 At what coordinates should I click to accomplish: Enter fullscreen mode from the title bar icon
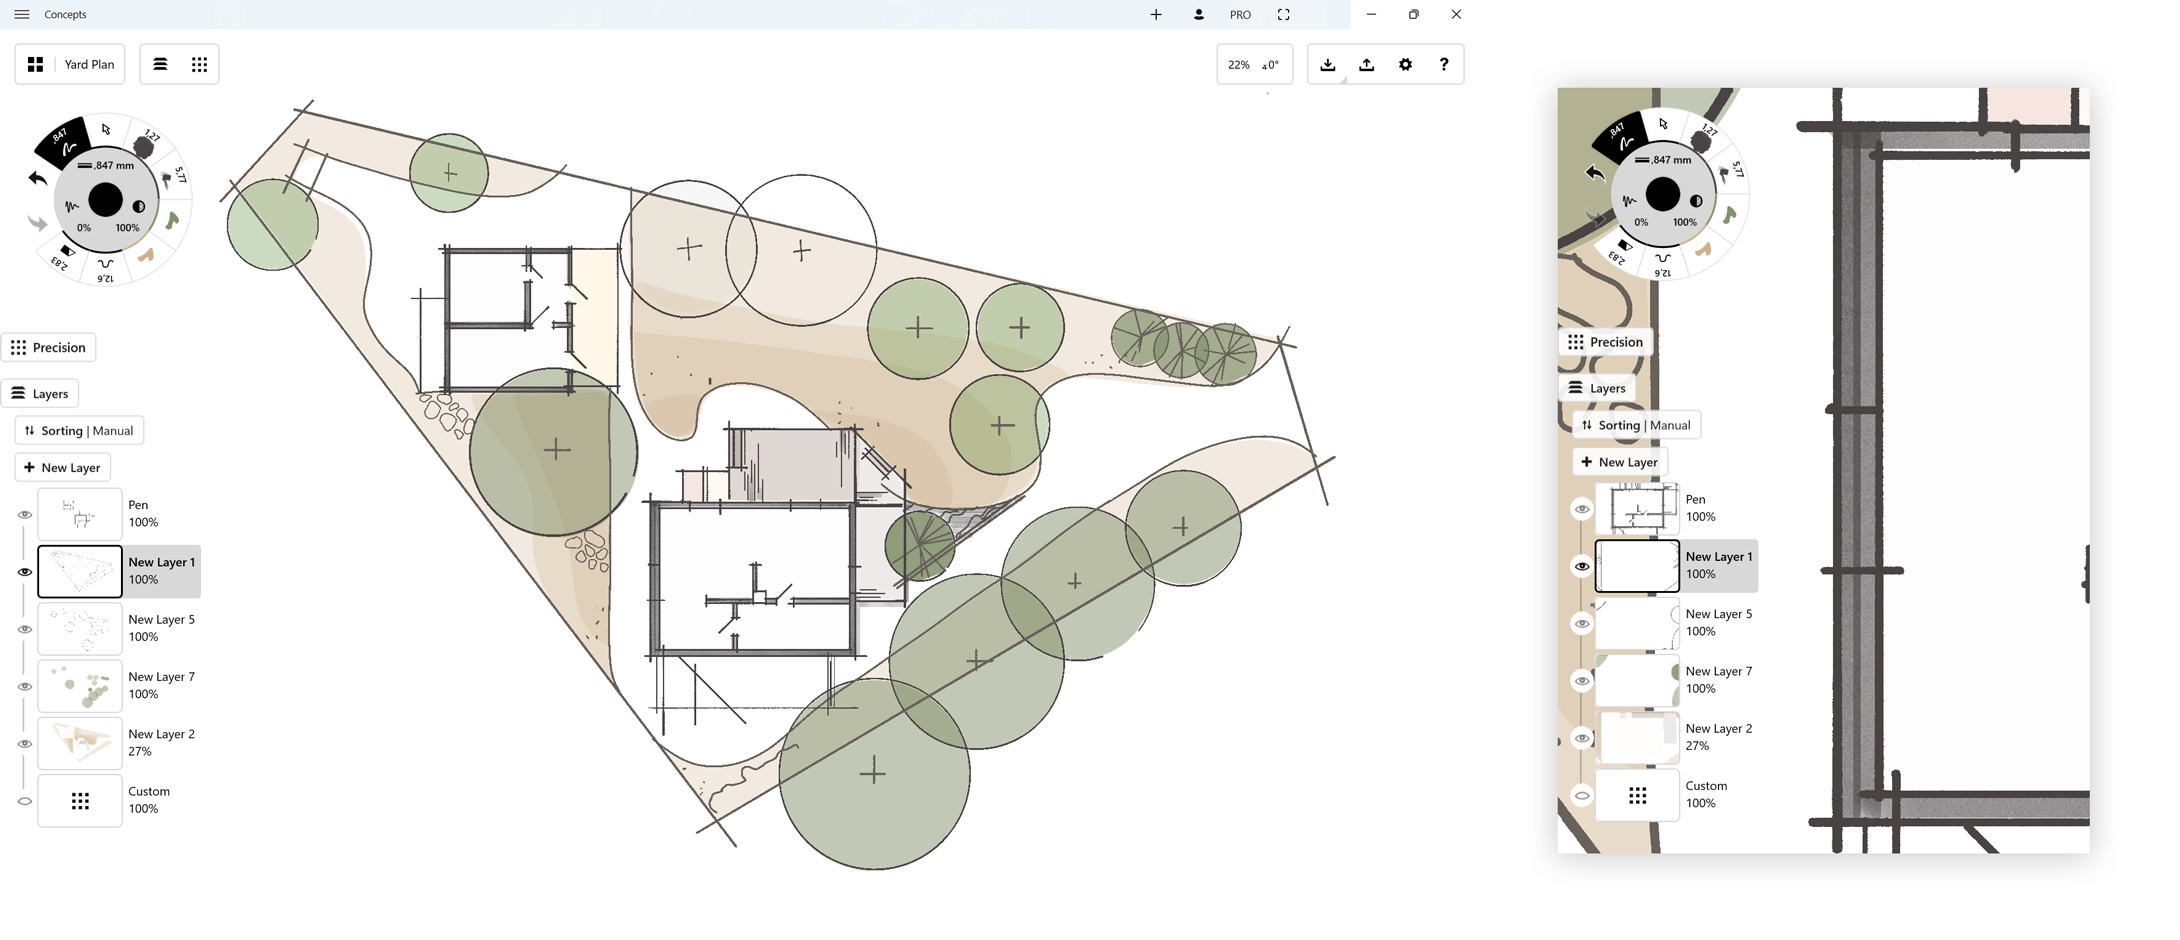[x=1283, y=14]
